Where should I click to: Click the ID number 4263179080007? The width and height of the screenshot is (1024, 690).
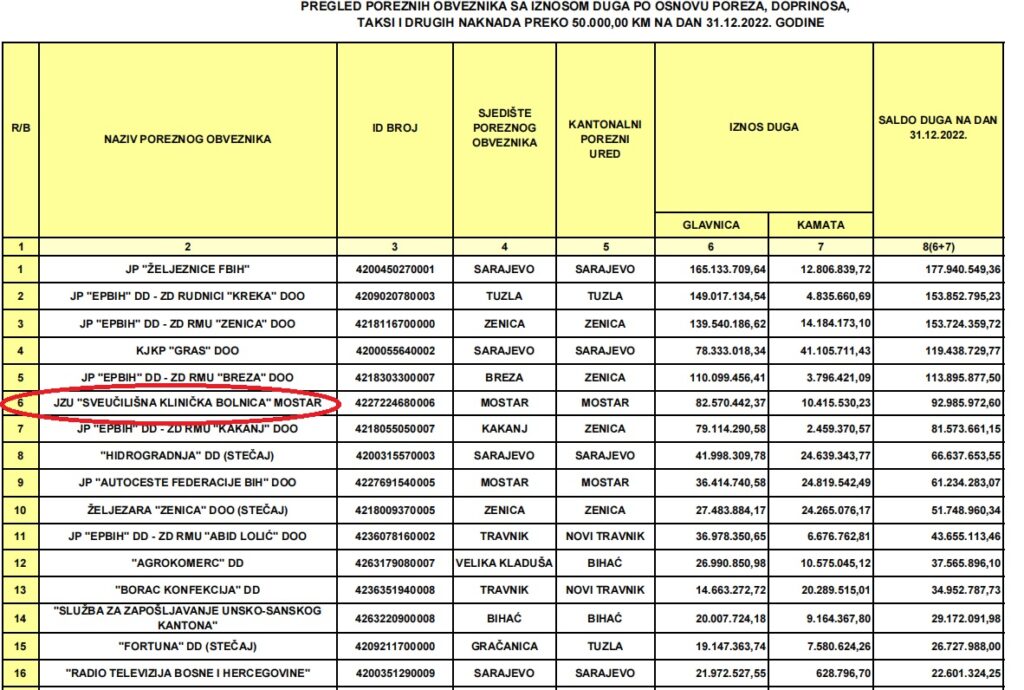pyautogui.click(x=394, y=563)
